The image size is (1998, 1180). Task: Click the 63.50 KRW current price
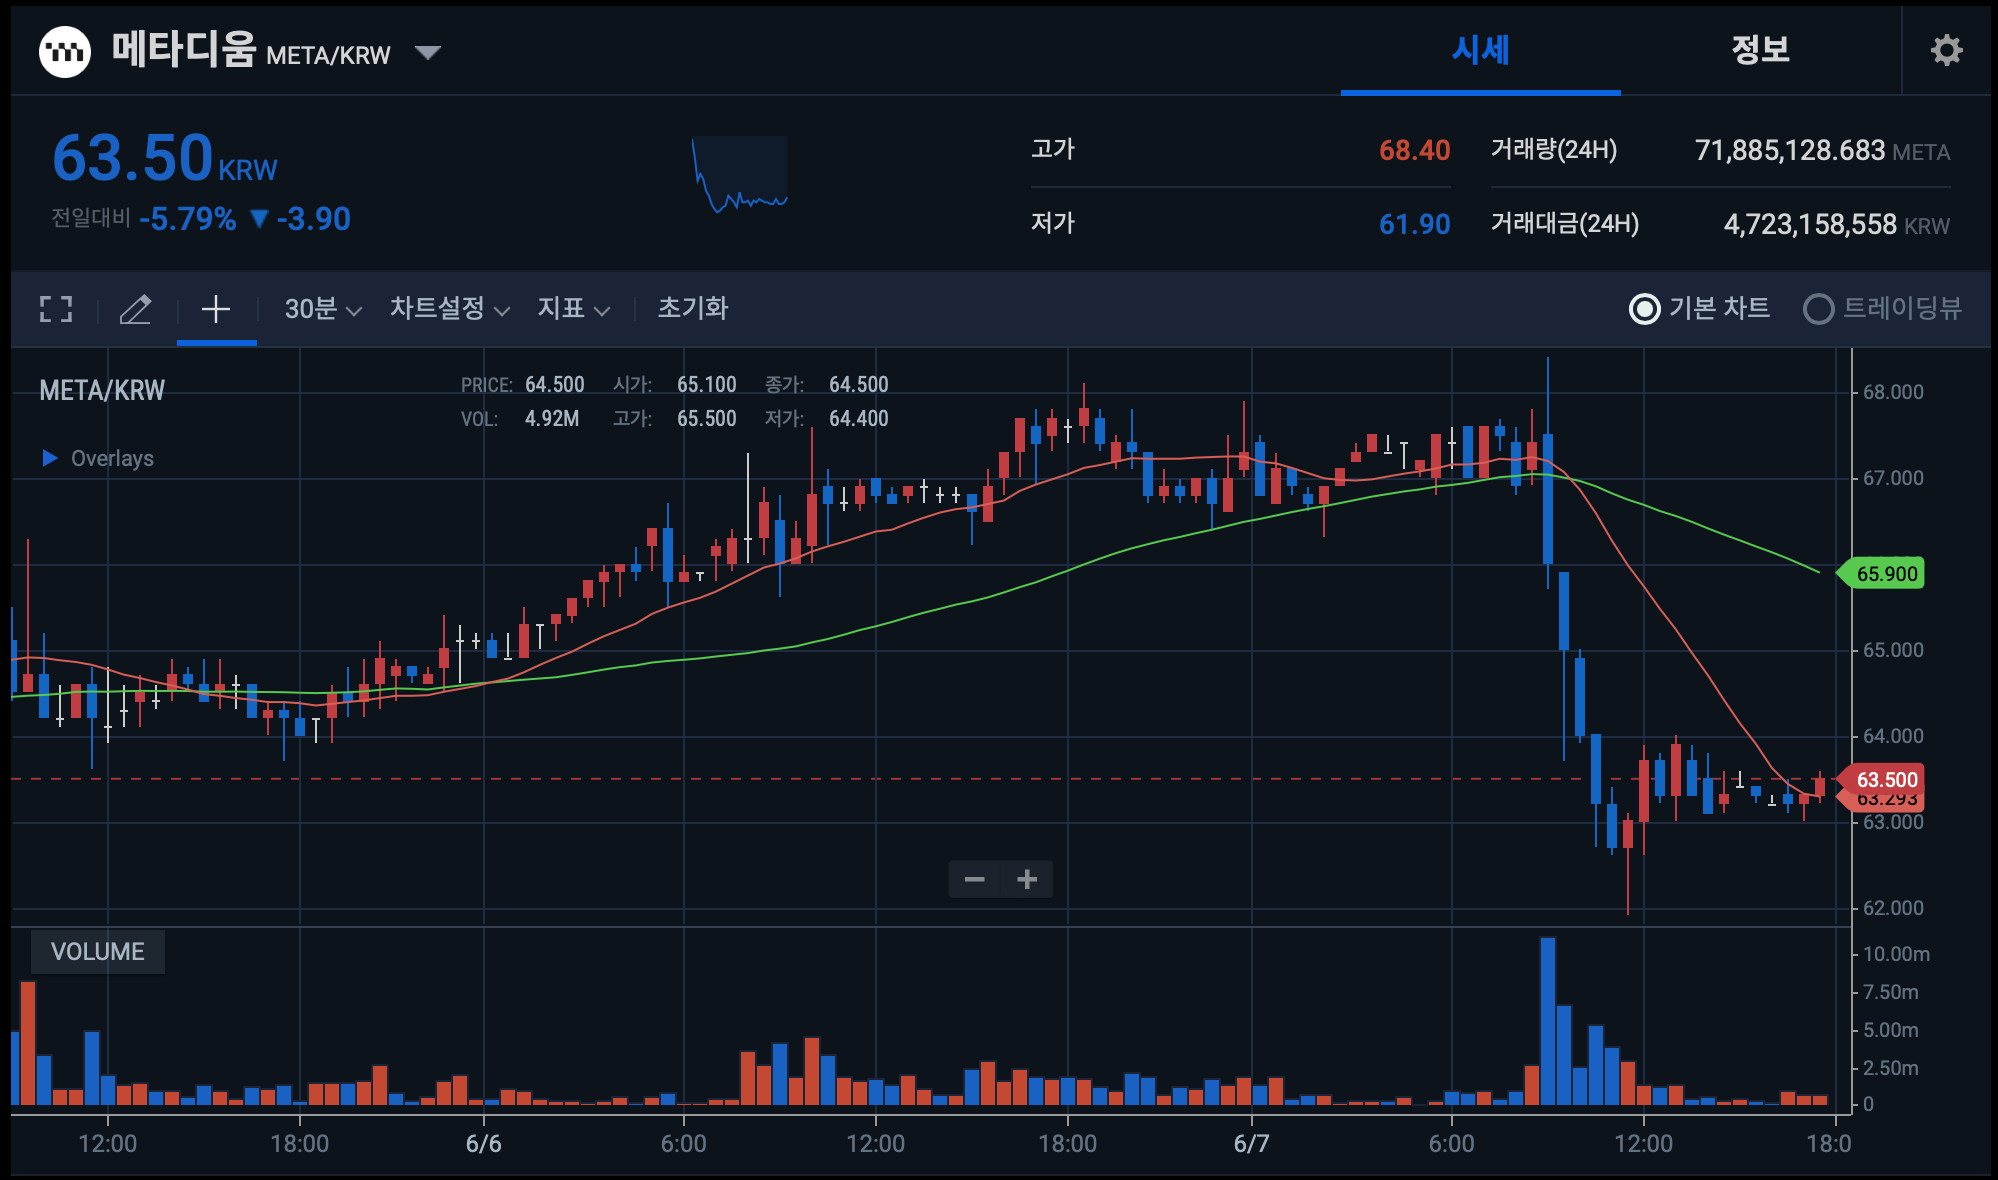coord(164,159)
